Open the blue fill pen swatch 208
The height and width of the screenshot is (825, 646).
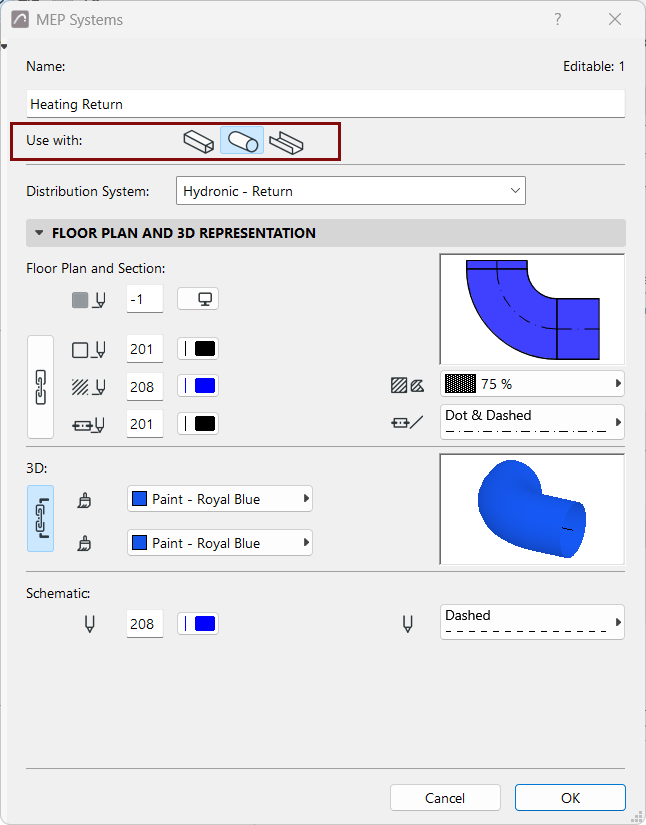198,386
